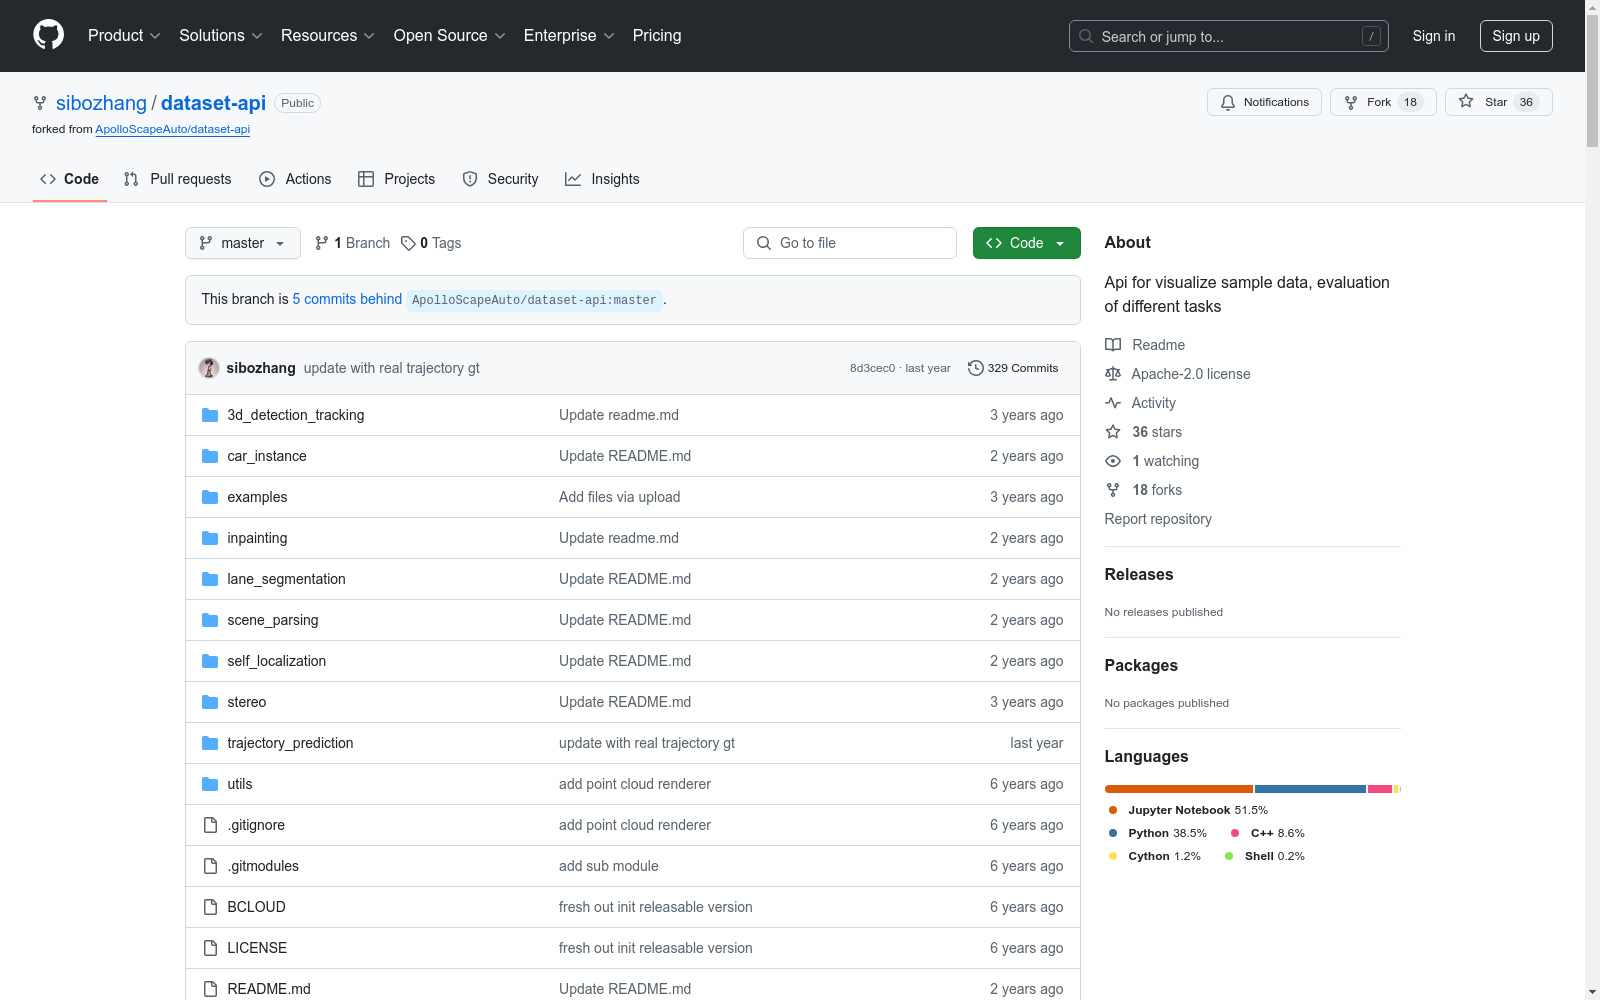The width and height of the screenshot is (1600, 1000).
Task: Click the LICENSE file icon
Action: (210, 948)
